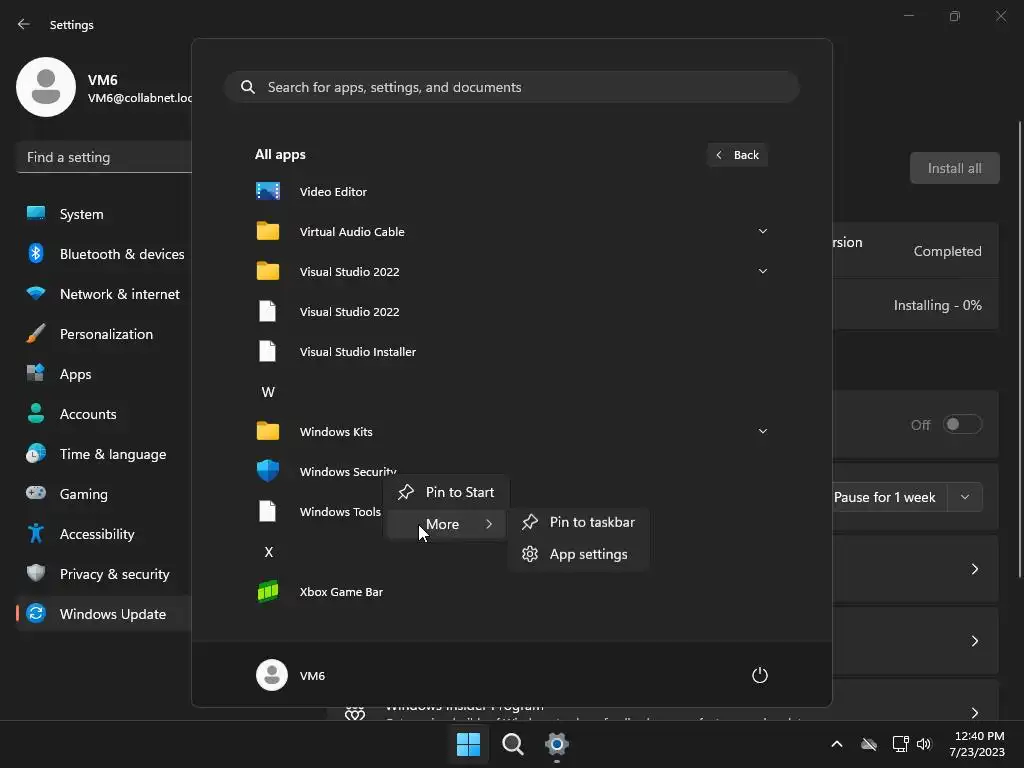The width and height of the screenshot is (1024, 768).
Task: Expand Virtual Audio Cable folder chevron
Action: [762, 231]
